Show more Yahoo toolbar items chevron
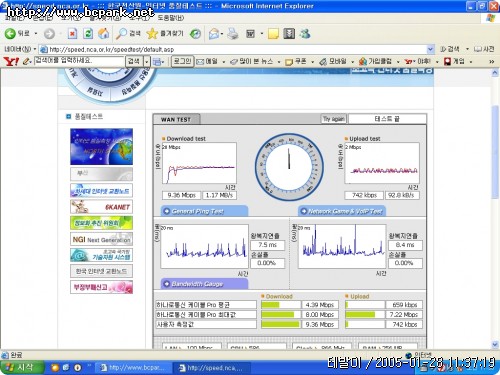 [491, 62]
